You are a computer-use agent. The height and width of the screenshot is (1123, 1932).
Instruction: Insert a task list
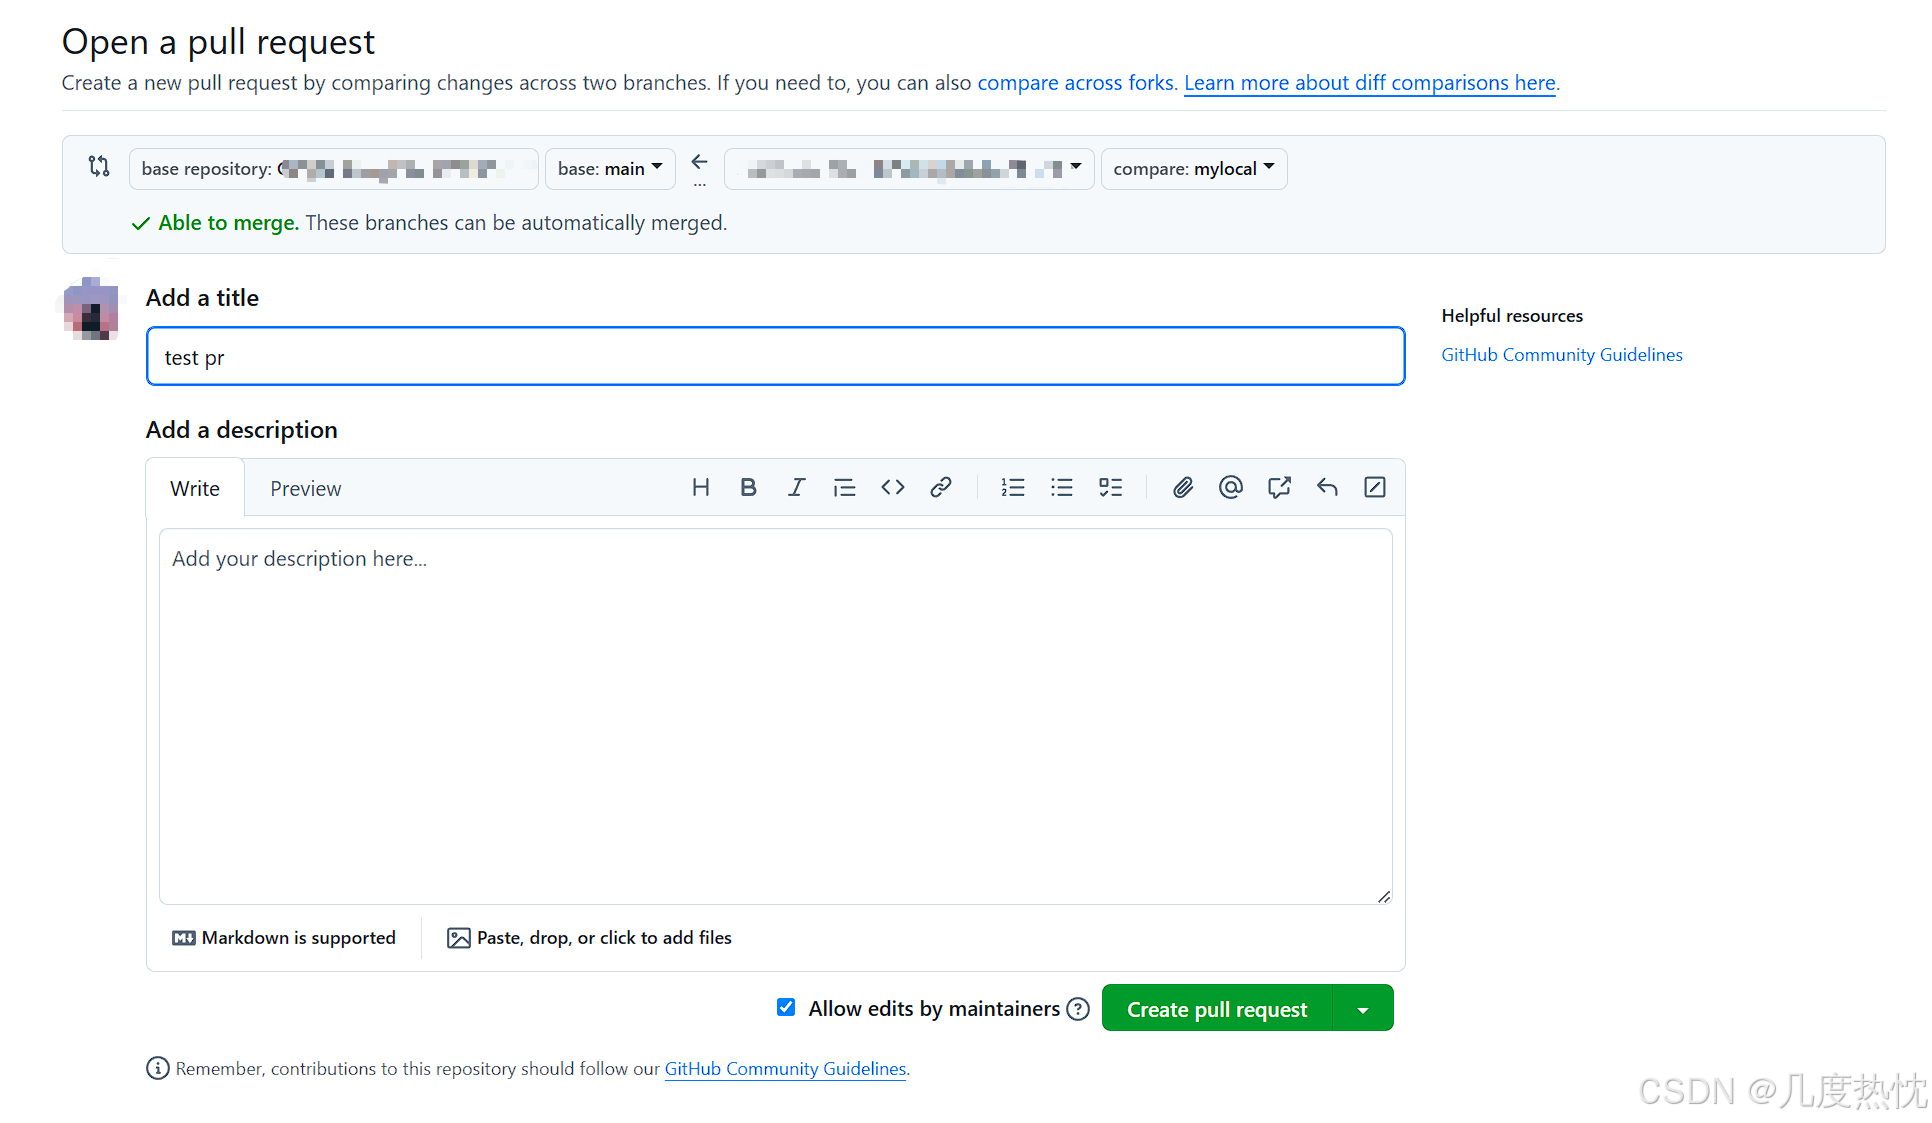(x=1110, y=487)
